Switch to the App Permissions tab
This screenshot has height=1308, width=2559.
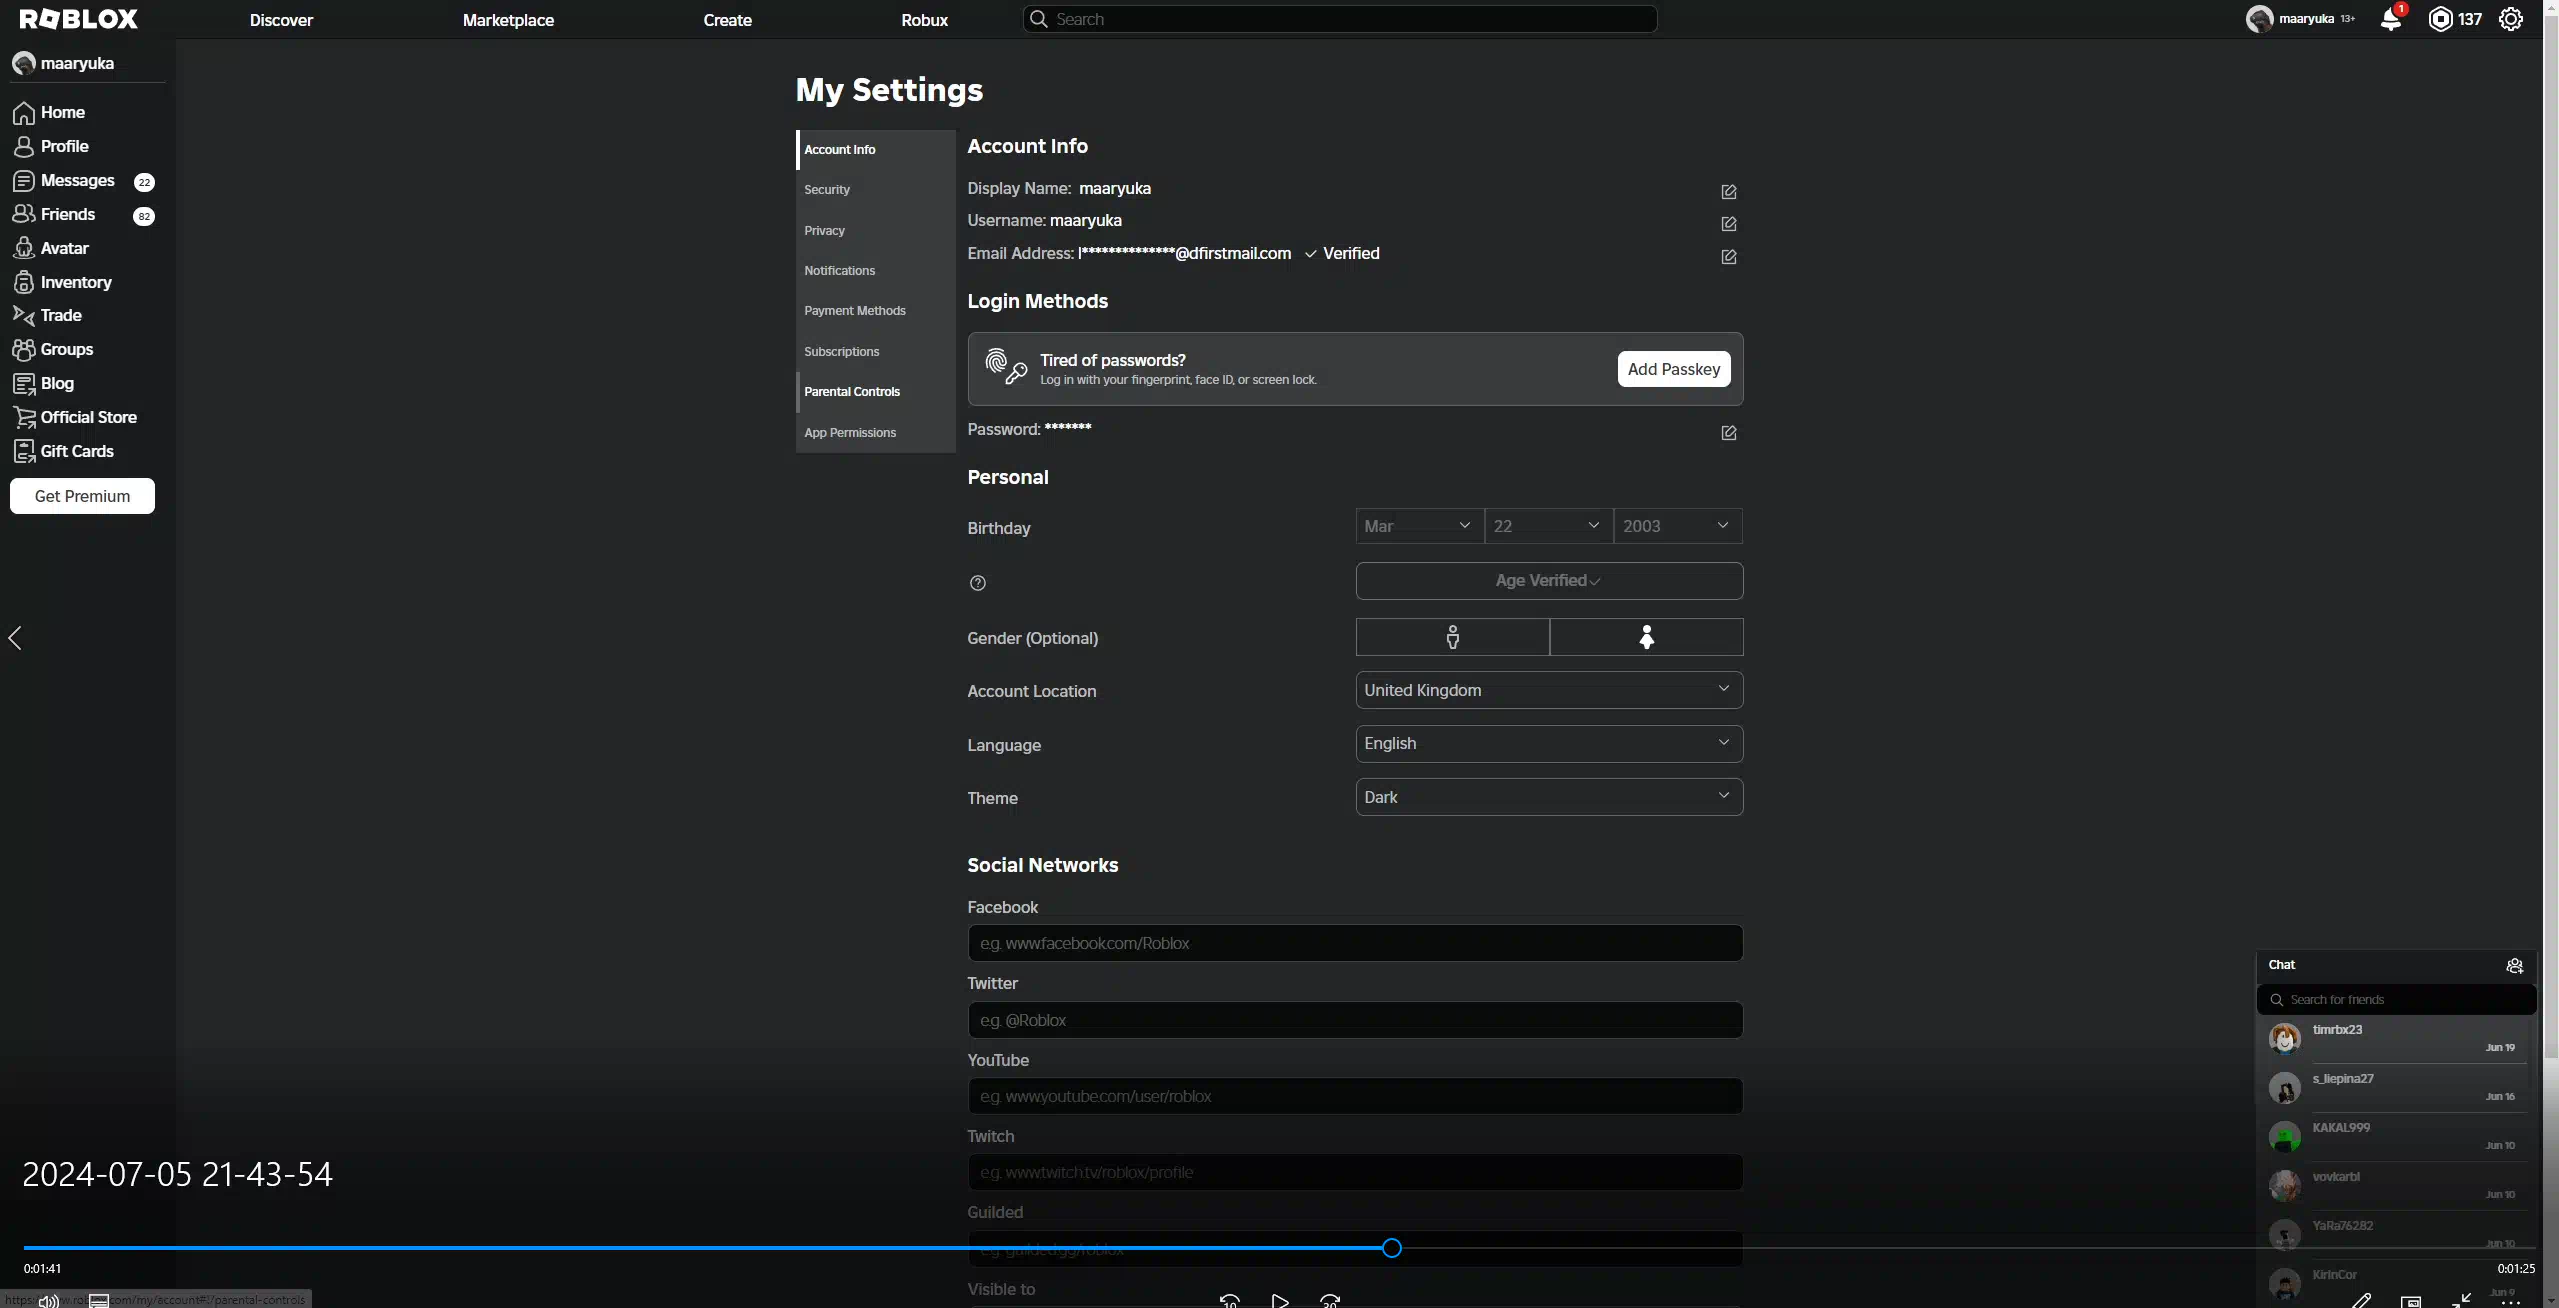point(876,433)
